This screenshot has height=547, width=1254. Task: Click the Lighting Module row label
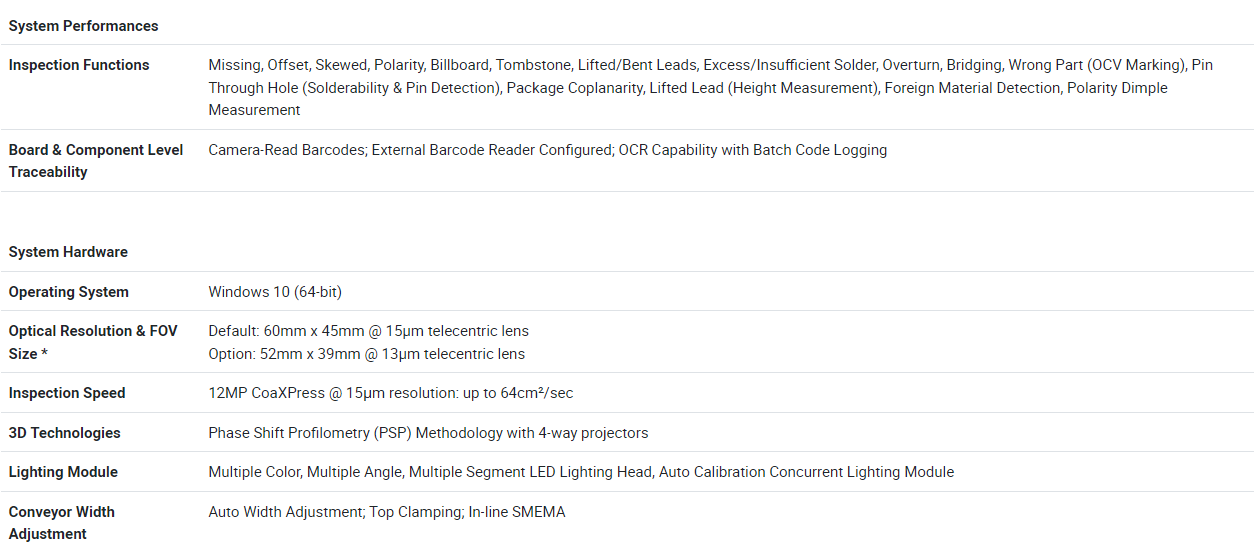(x=63, y=472)
